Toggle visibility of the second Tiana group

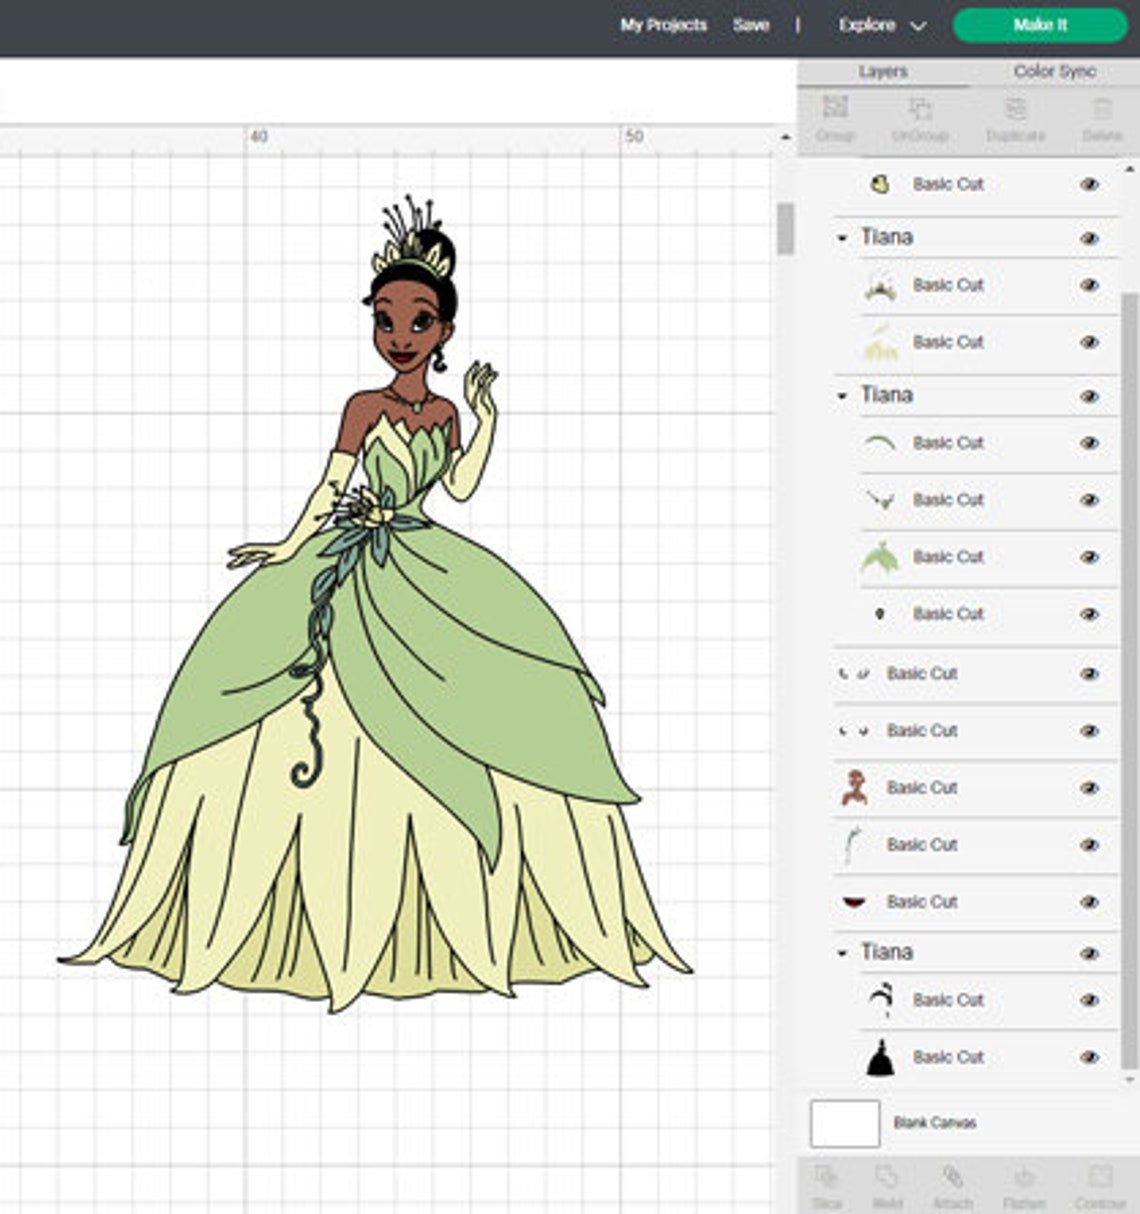pyautogui.click(x=1089, y=395)
